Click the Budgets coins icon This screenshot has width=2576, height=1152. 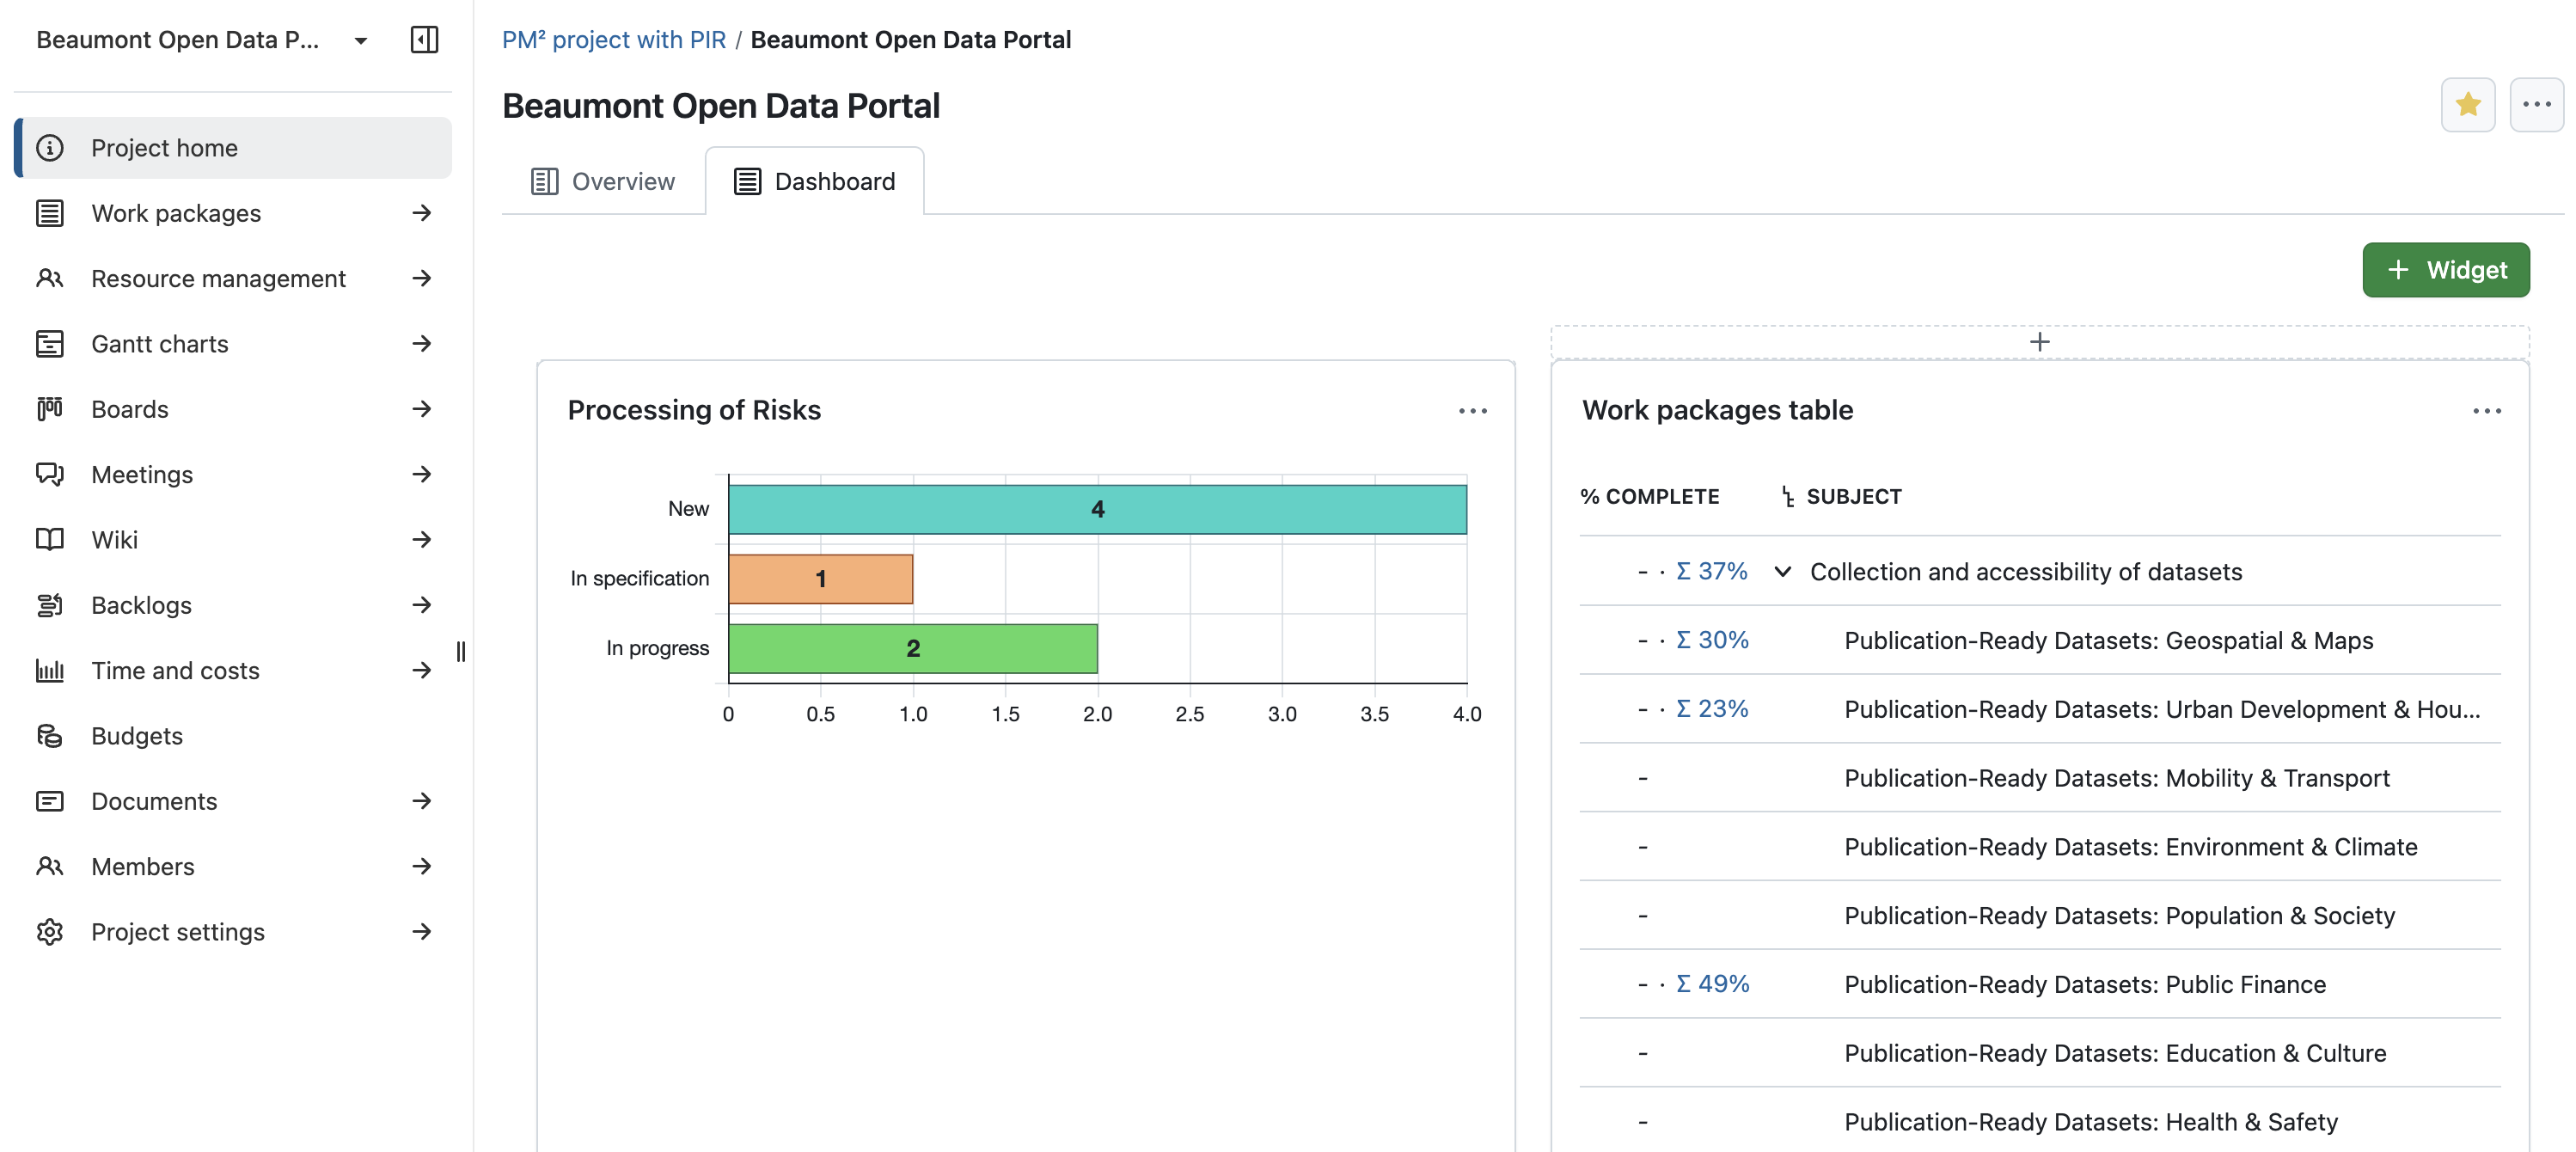click(50, 736)
